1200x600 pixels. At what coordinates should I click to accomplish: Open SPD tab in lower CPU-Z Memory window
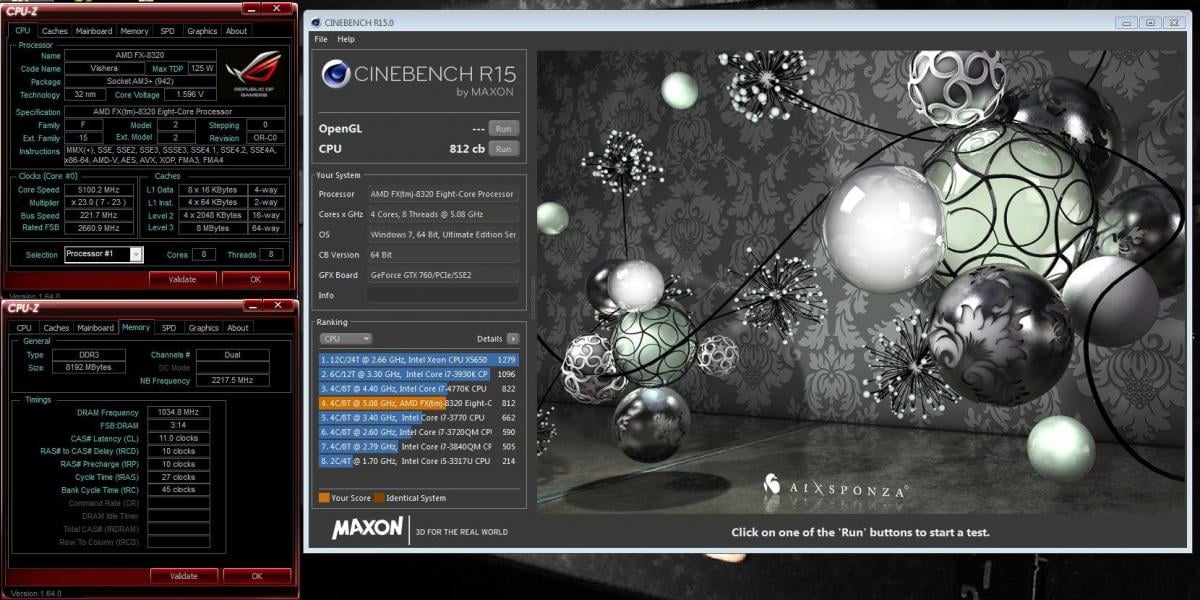[168, 328]
